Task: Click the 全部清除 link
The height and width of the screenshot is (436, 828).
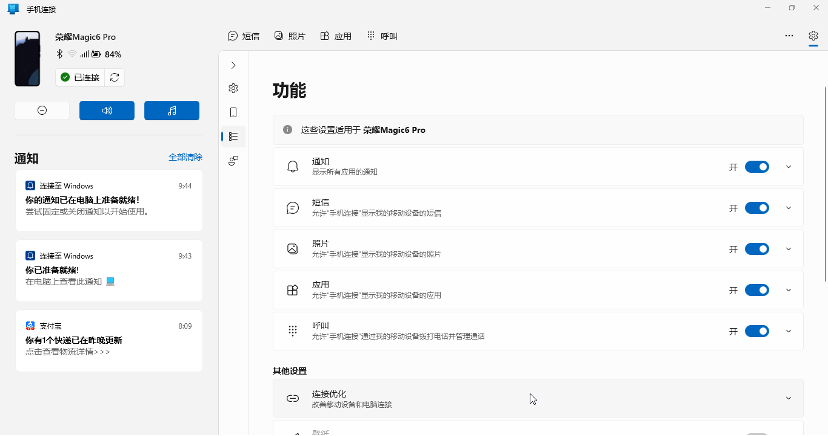Action: [185, 157]
